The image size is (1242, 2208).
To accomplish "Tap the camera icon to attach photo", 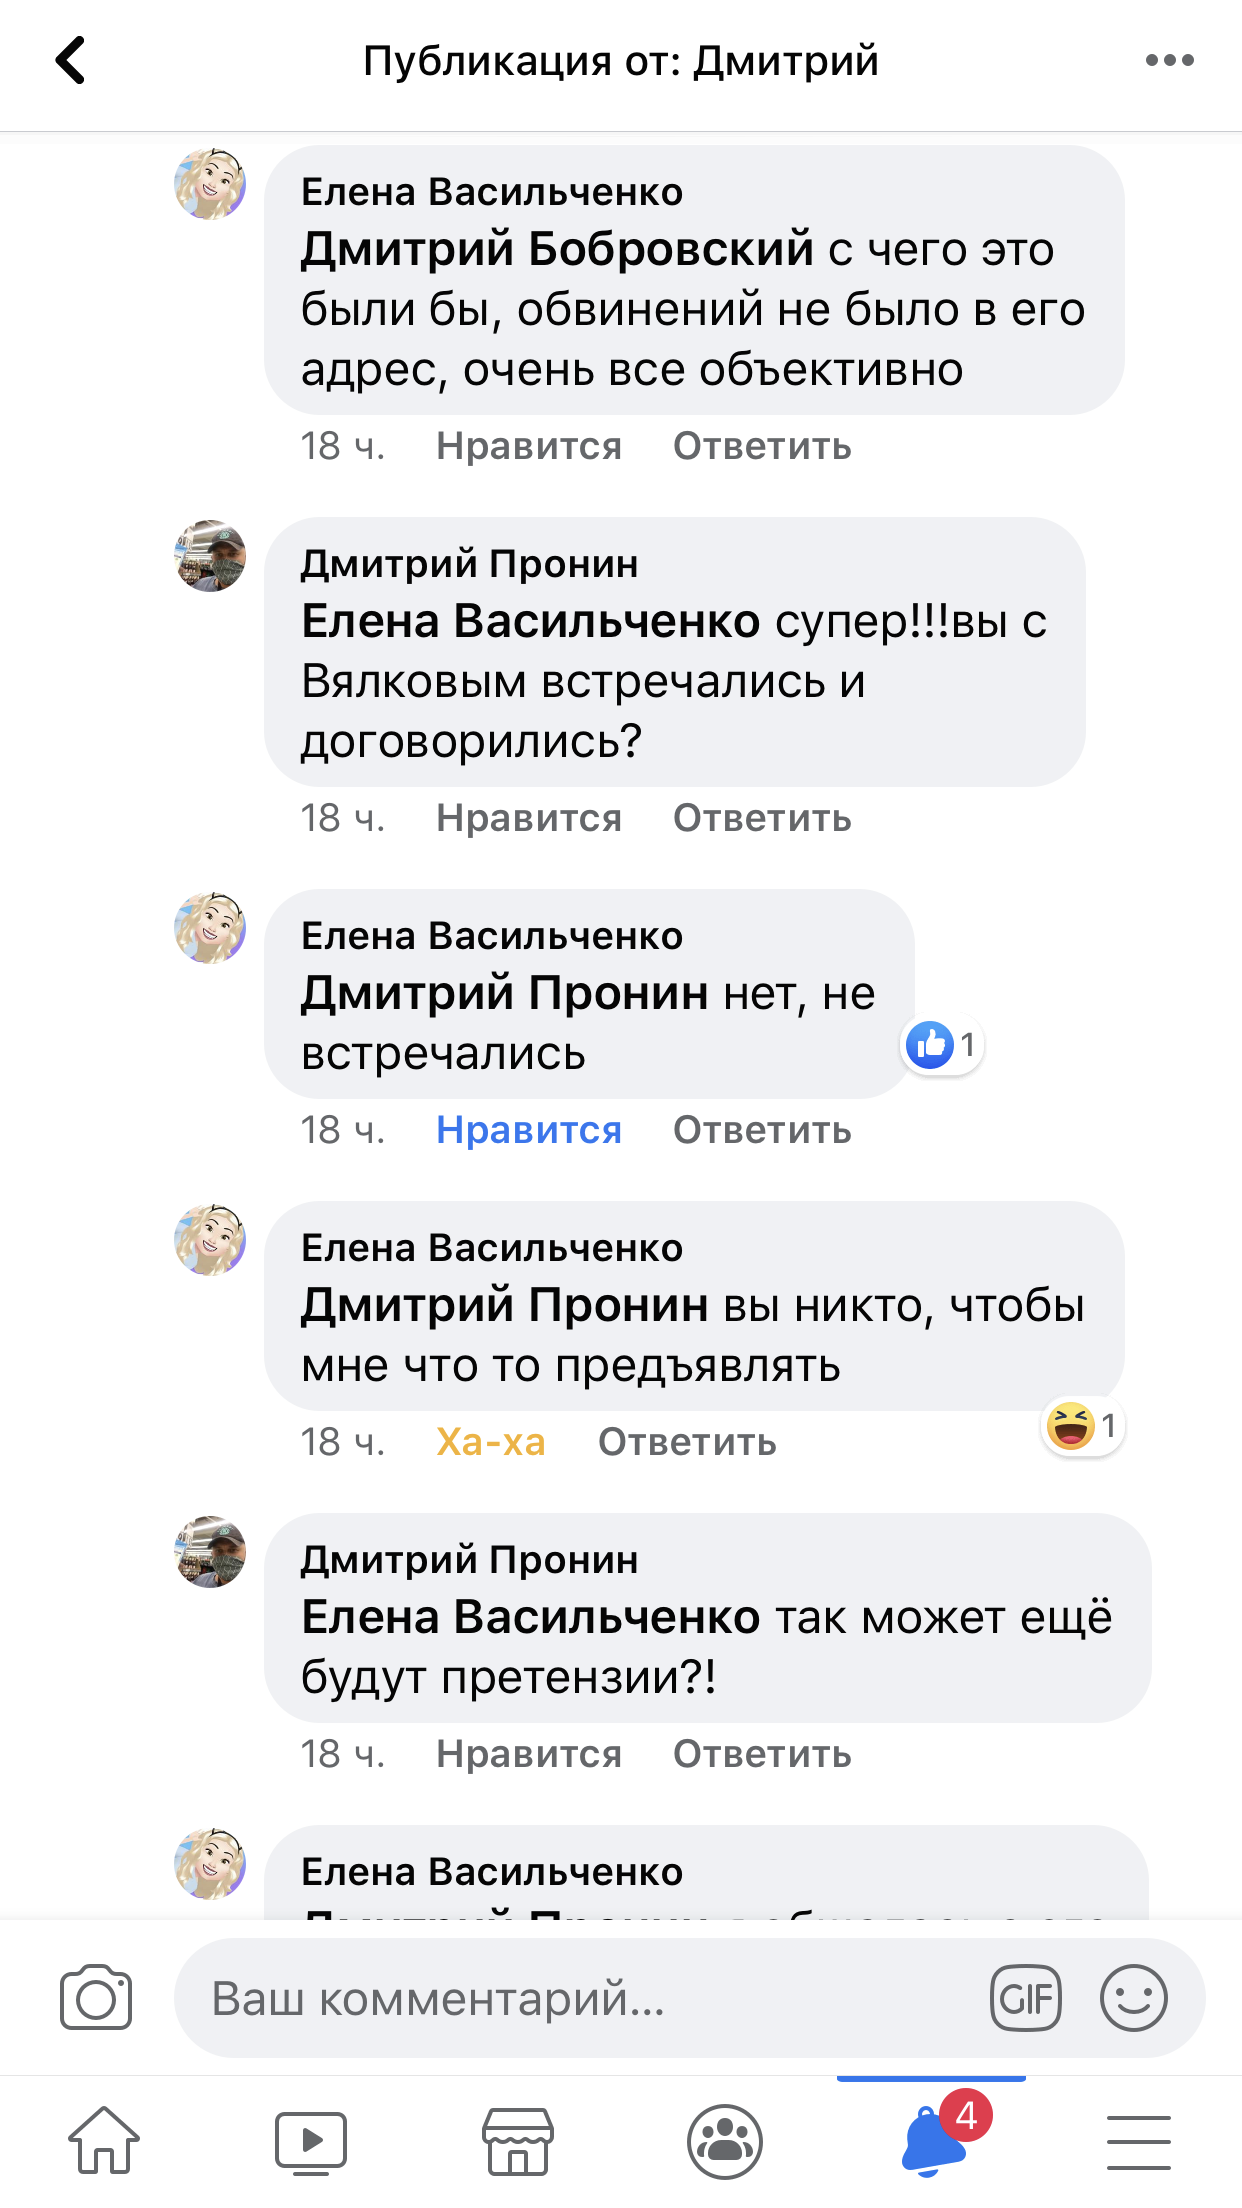I will [96, 1998].
